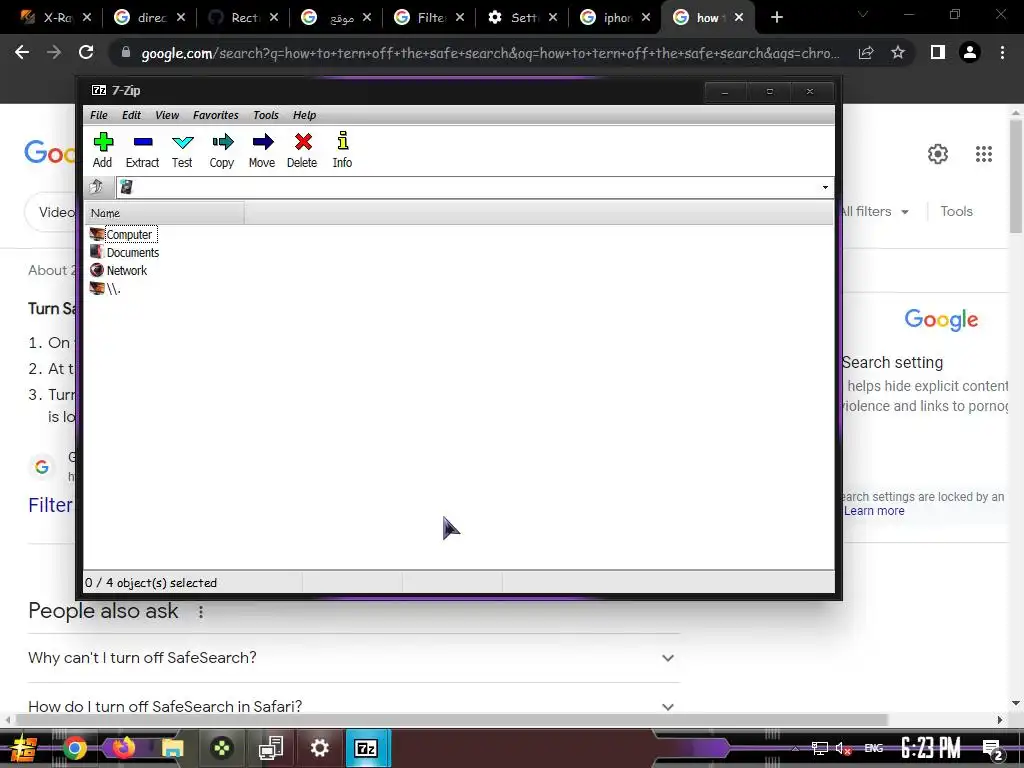Image resolution: width=1024 pixels, height=768 pixels.
Task: Open the clock showing 6:23 PM
Action: [x=931, y=748]
